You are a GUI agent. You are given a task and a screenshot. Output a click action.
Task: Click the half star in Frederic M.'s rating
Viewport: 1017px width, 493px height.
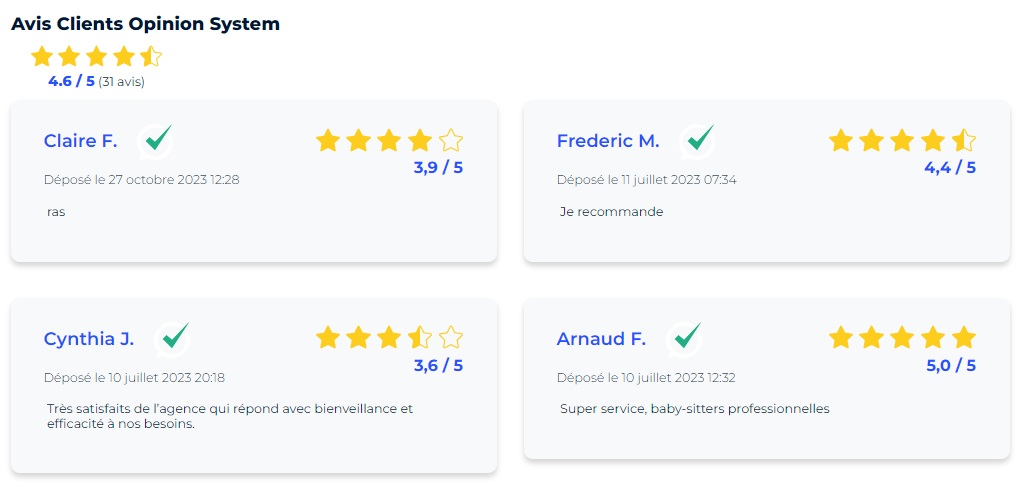click(963, 140)
